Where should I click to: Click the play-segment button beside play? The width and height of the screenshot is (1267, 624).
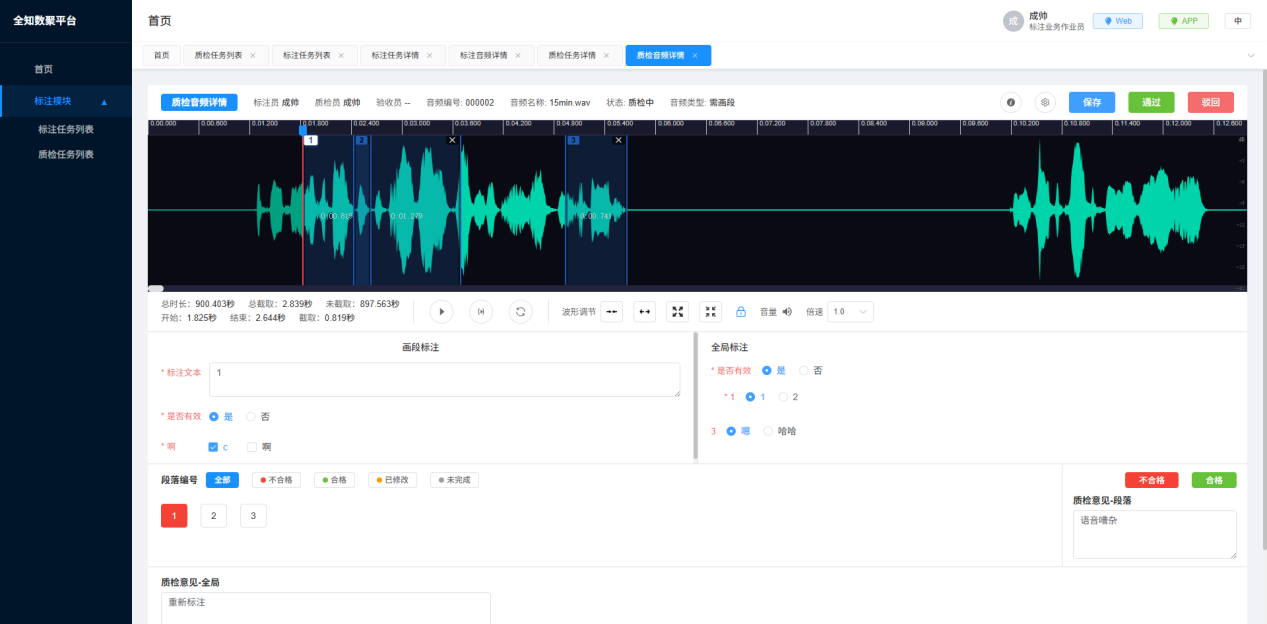[x=481, y=312]
